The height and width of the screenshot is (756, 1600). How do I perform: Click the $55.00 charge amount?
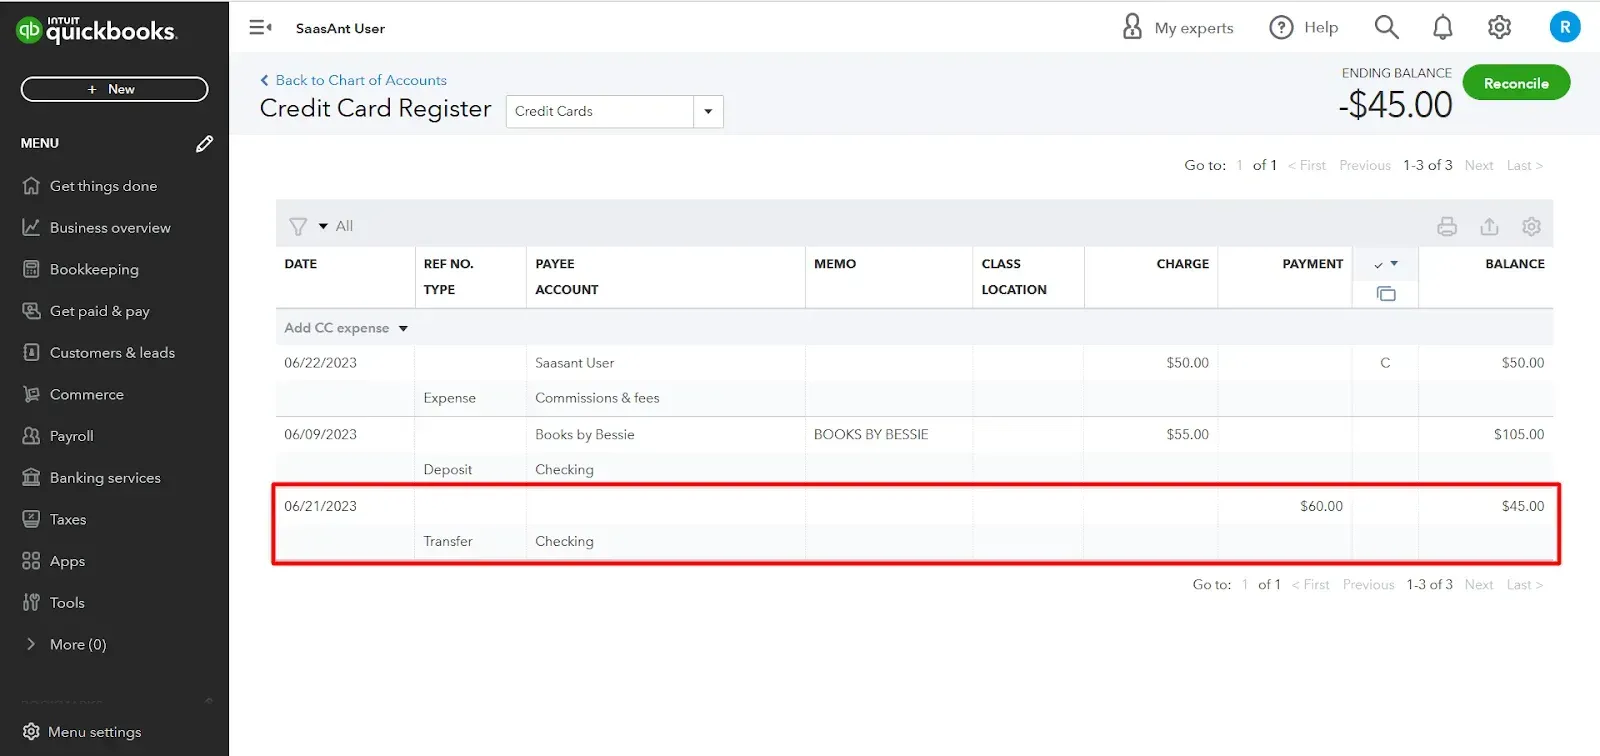point(1187,435)
